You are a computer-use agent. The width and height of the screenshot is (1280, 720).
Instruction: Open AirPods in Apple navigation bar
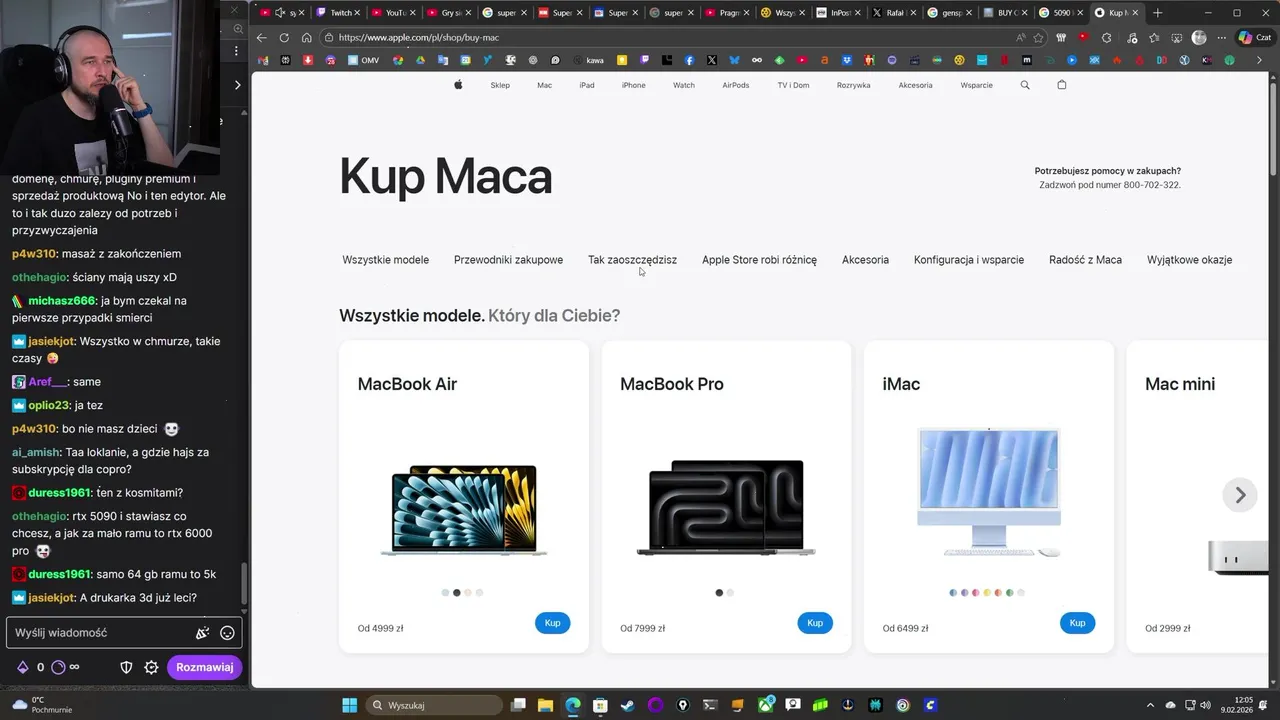tap(736, 85)
